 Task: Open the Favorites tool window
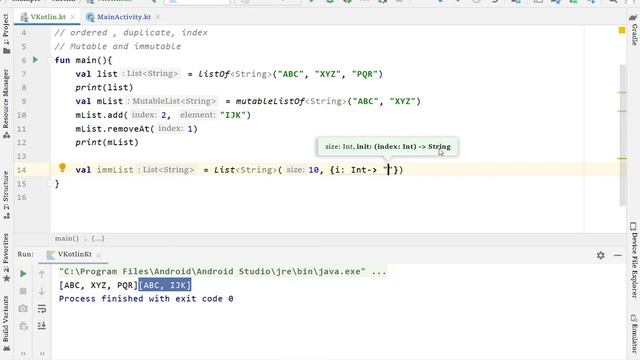click(6, 258)
